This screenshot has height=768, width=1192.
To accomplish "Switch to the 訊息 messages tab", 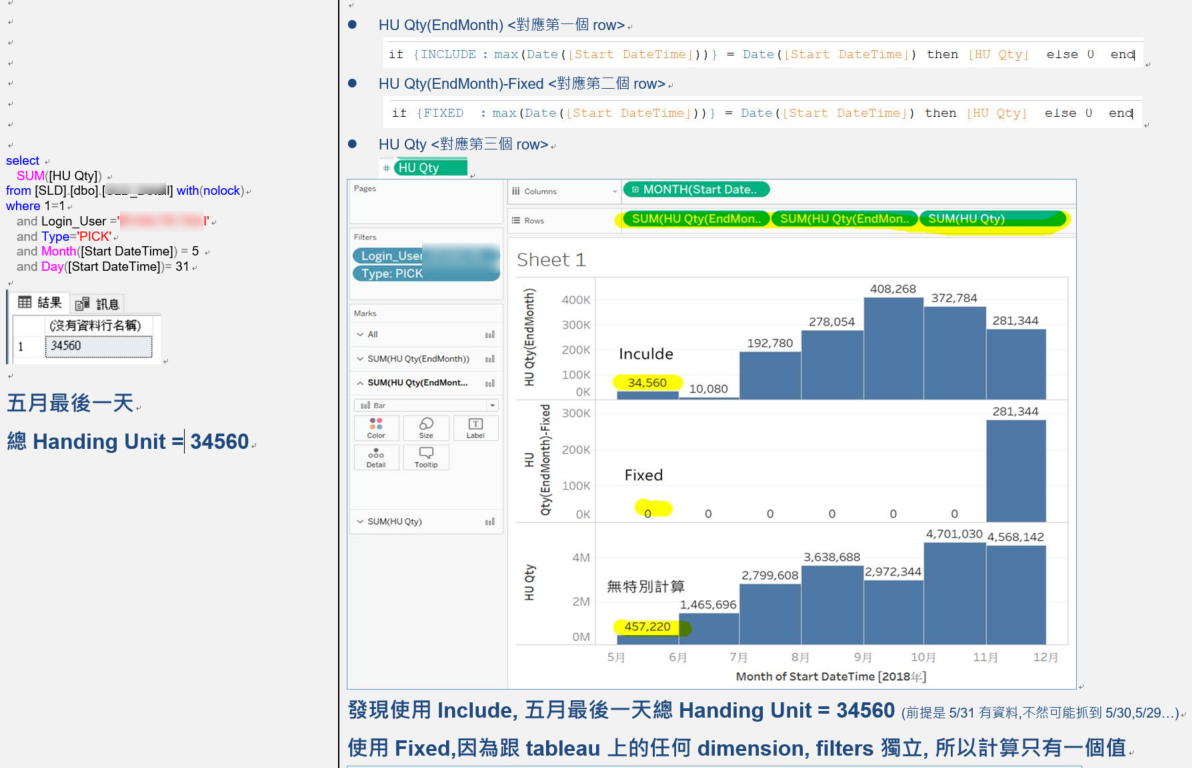I will pos(97,304).
